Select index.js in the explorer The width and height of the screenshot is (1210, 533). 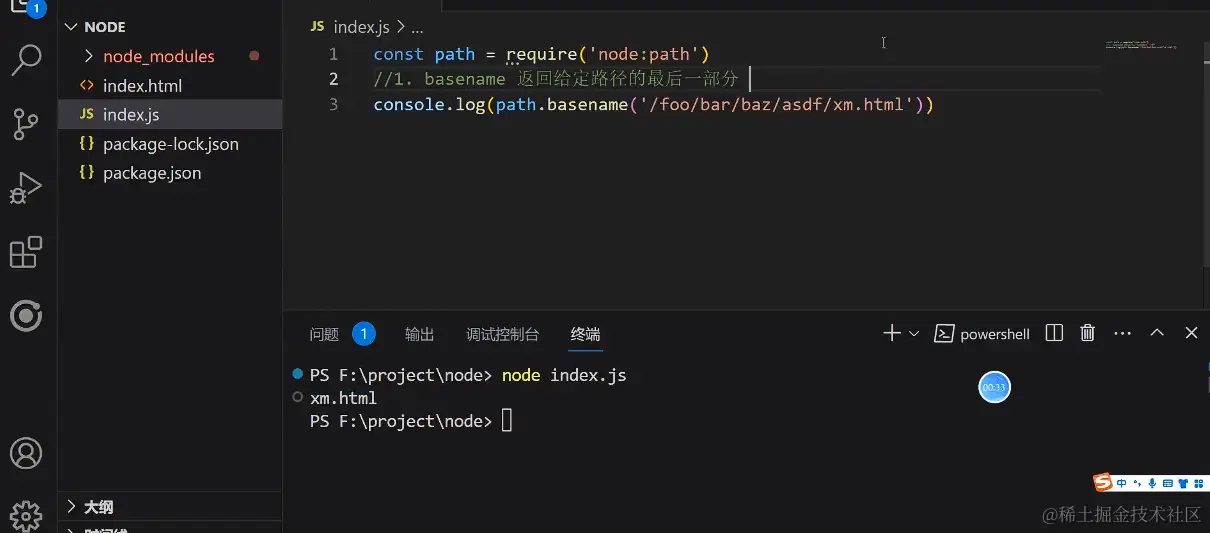(x=170, y=114)
